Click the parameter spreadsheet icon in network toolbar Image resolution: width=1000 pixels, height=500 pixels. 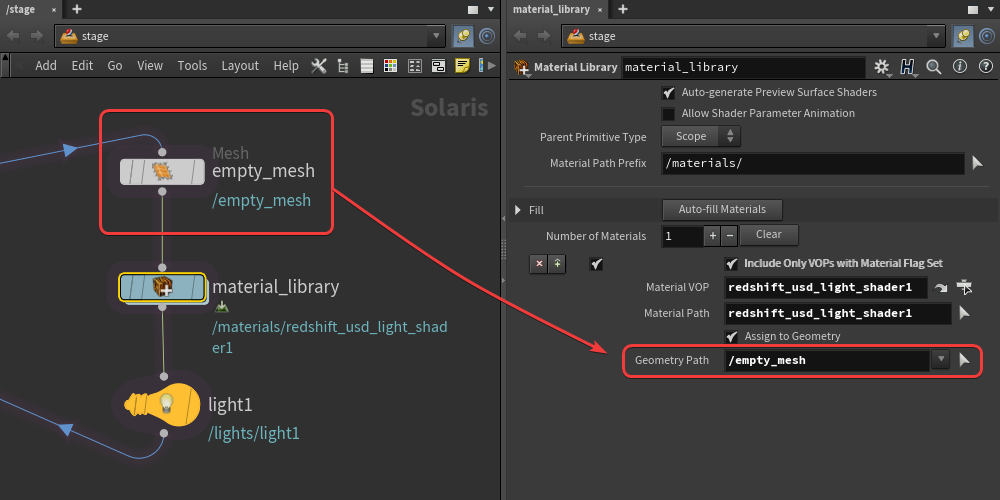415,66
